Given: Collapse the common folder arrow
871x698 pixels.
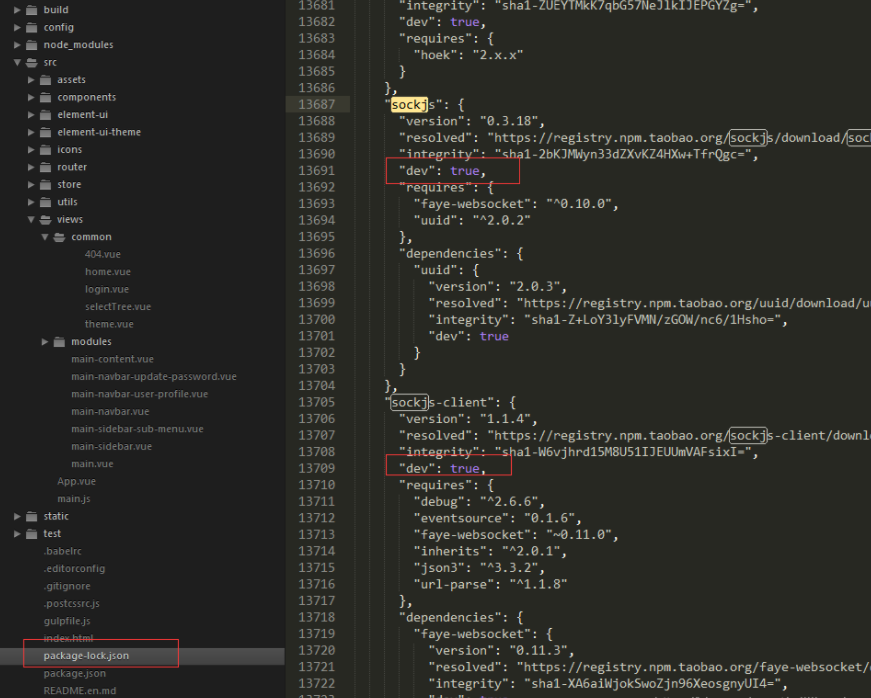Looking at the screenshot, I should coord(45,237).
